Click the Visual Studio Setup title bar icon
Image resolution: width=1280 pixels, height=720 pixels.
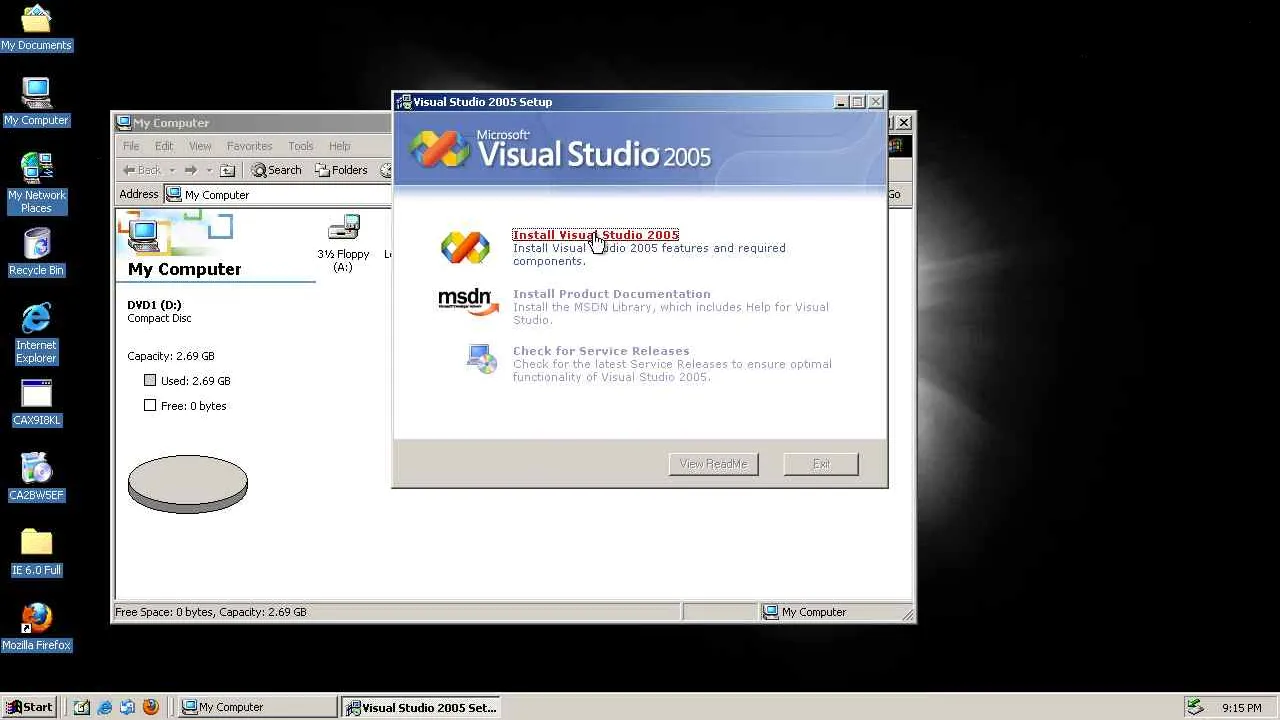pyautogui.click(x=403, y=102)
